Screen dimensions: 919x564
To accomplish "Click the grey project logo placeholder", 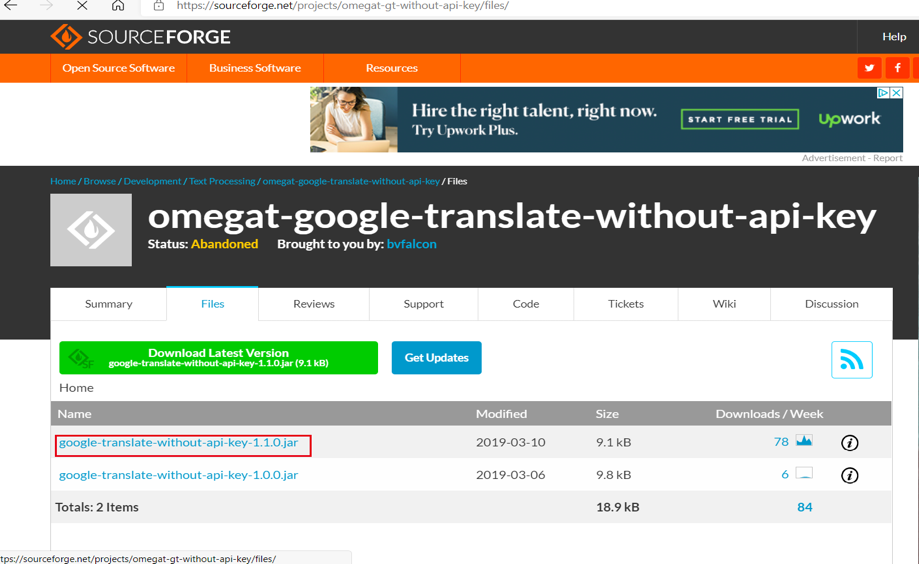I will coord(91,230).
